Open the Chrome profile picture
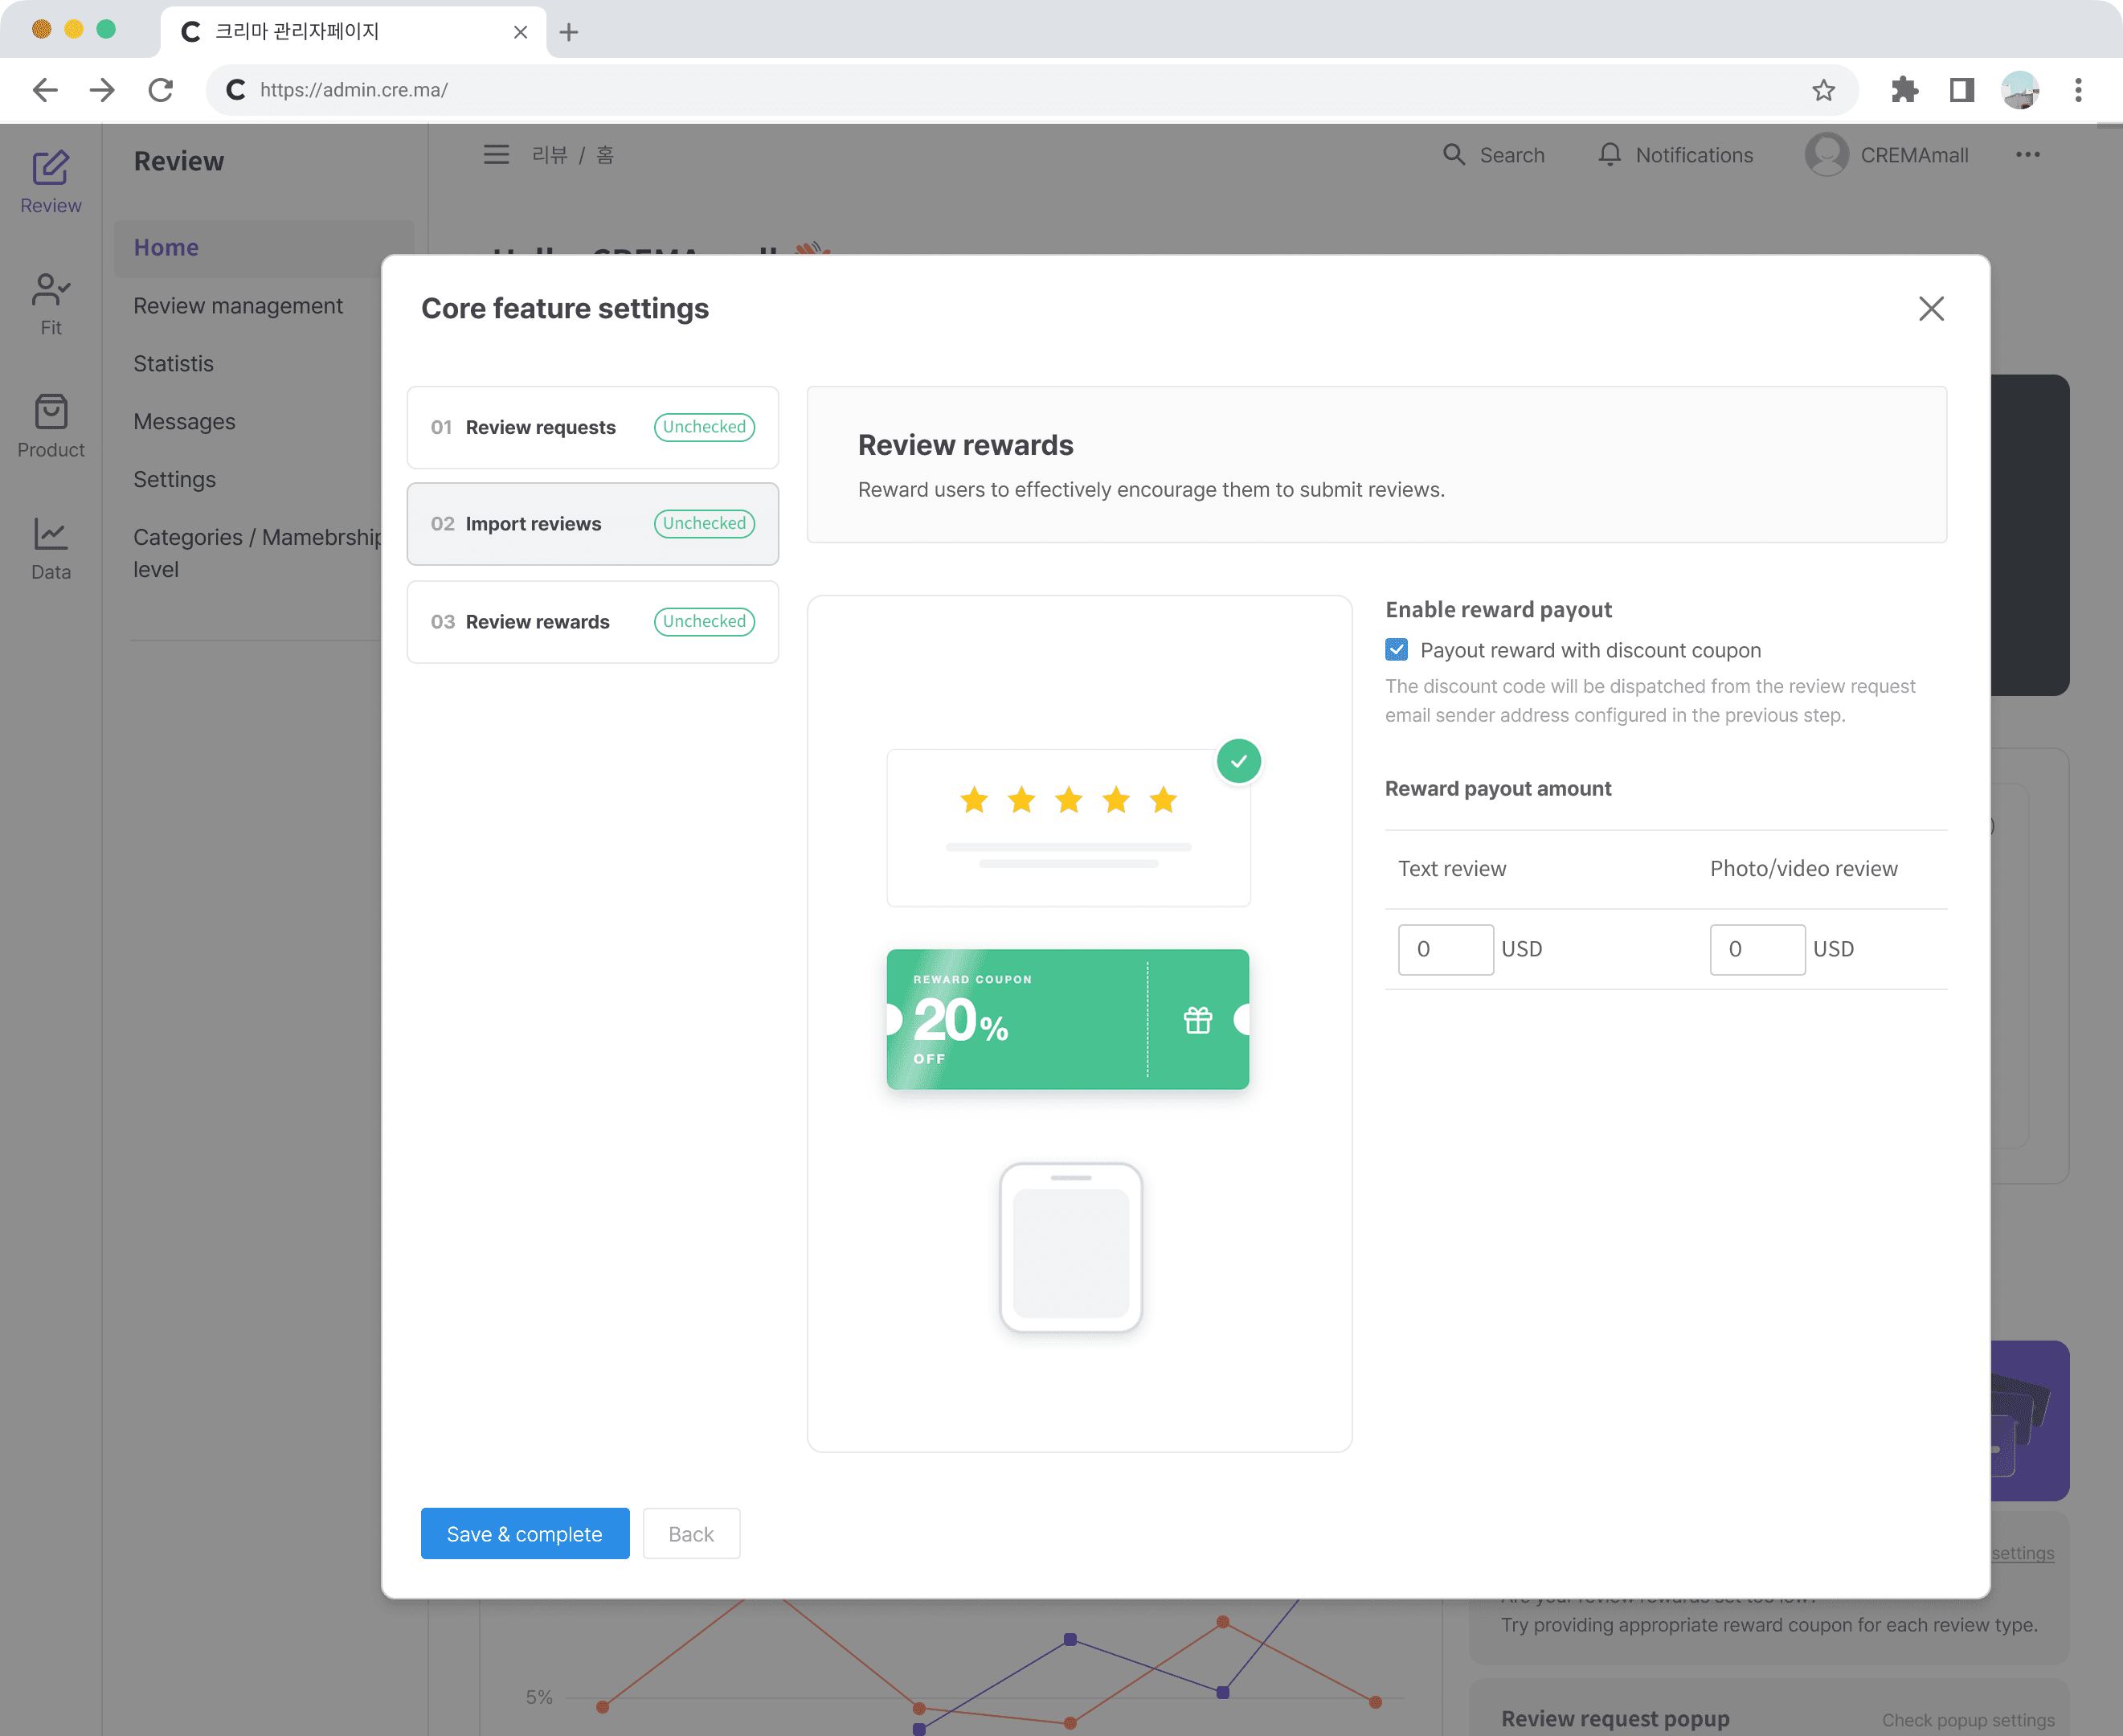This screenshot has height=1736, width=2123. pos(2019,90)
